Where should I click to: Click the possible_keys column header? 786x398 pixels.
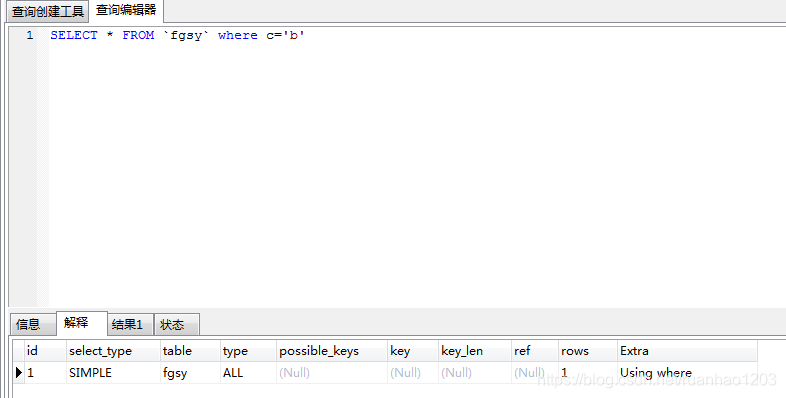tap(332, 351)
